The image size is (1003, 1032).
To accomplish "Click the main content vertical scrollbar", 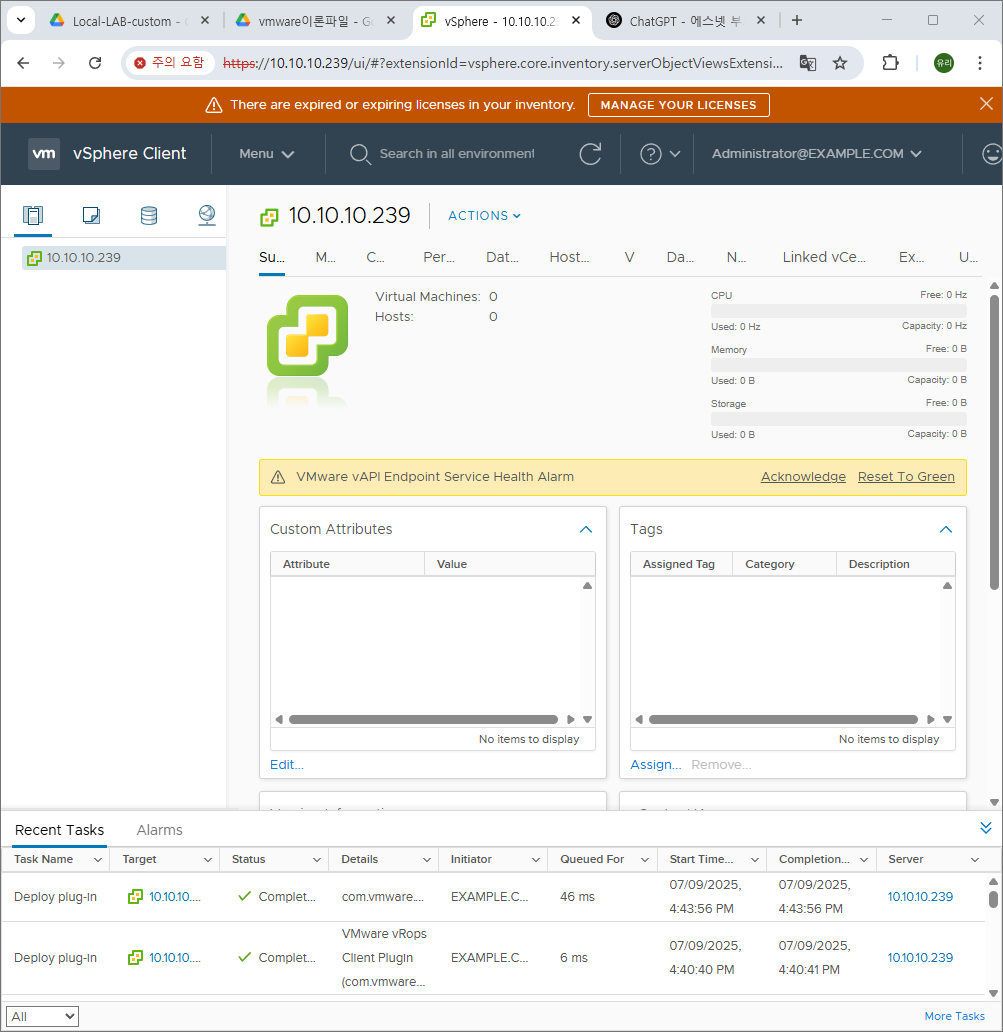I will click(994, 442).
